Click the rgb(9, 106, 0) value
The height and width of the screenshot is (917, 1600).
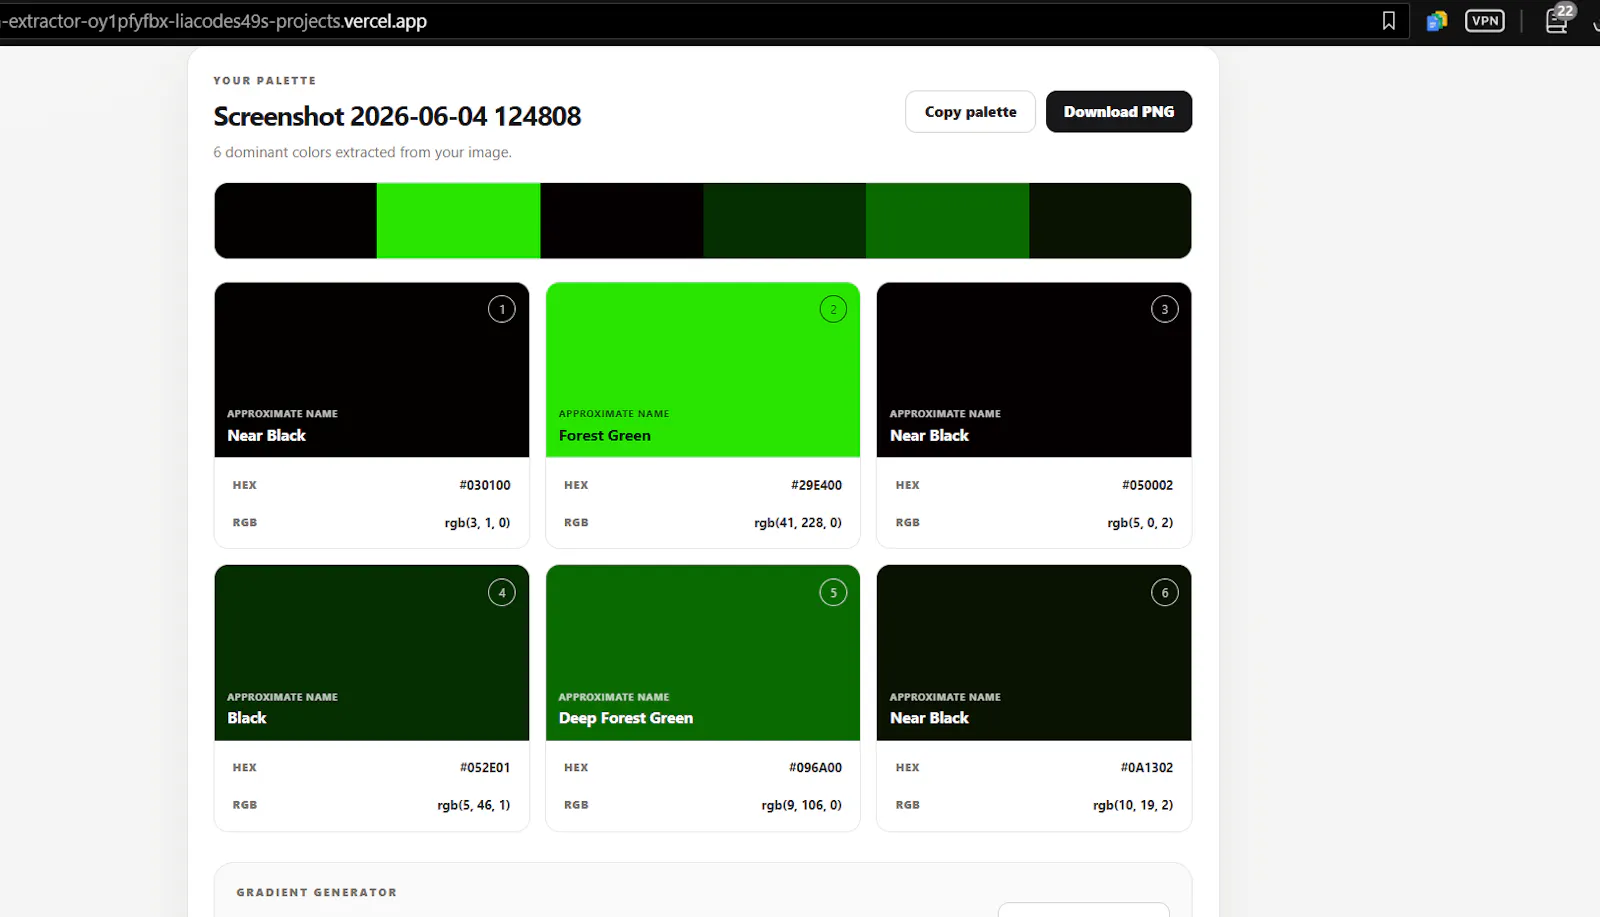(x=802, y=805)
